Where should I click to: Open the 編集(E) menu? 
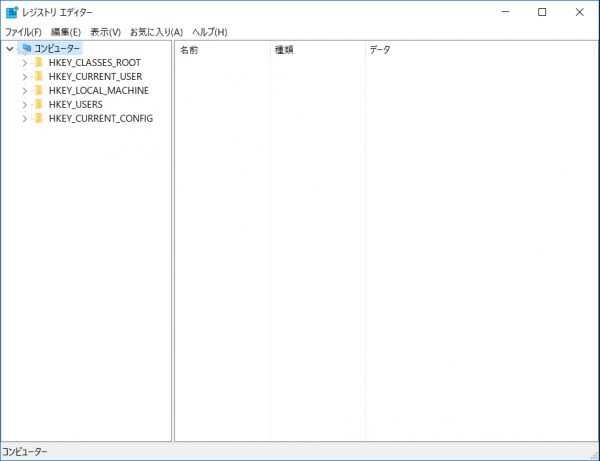point(66,32)
